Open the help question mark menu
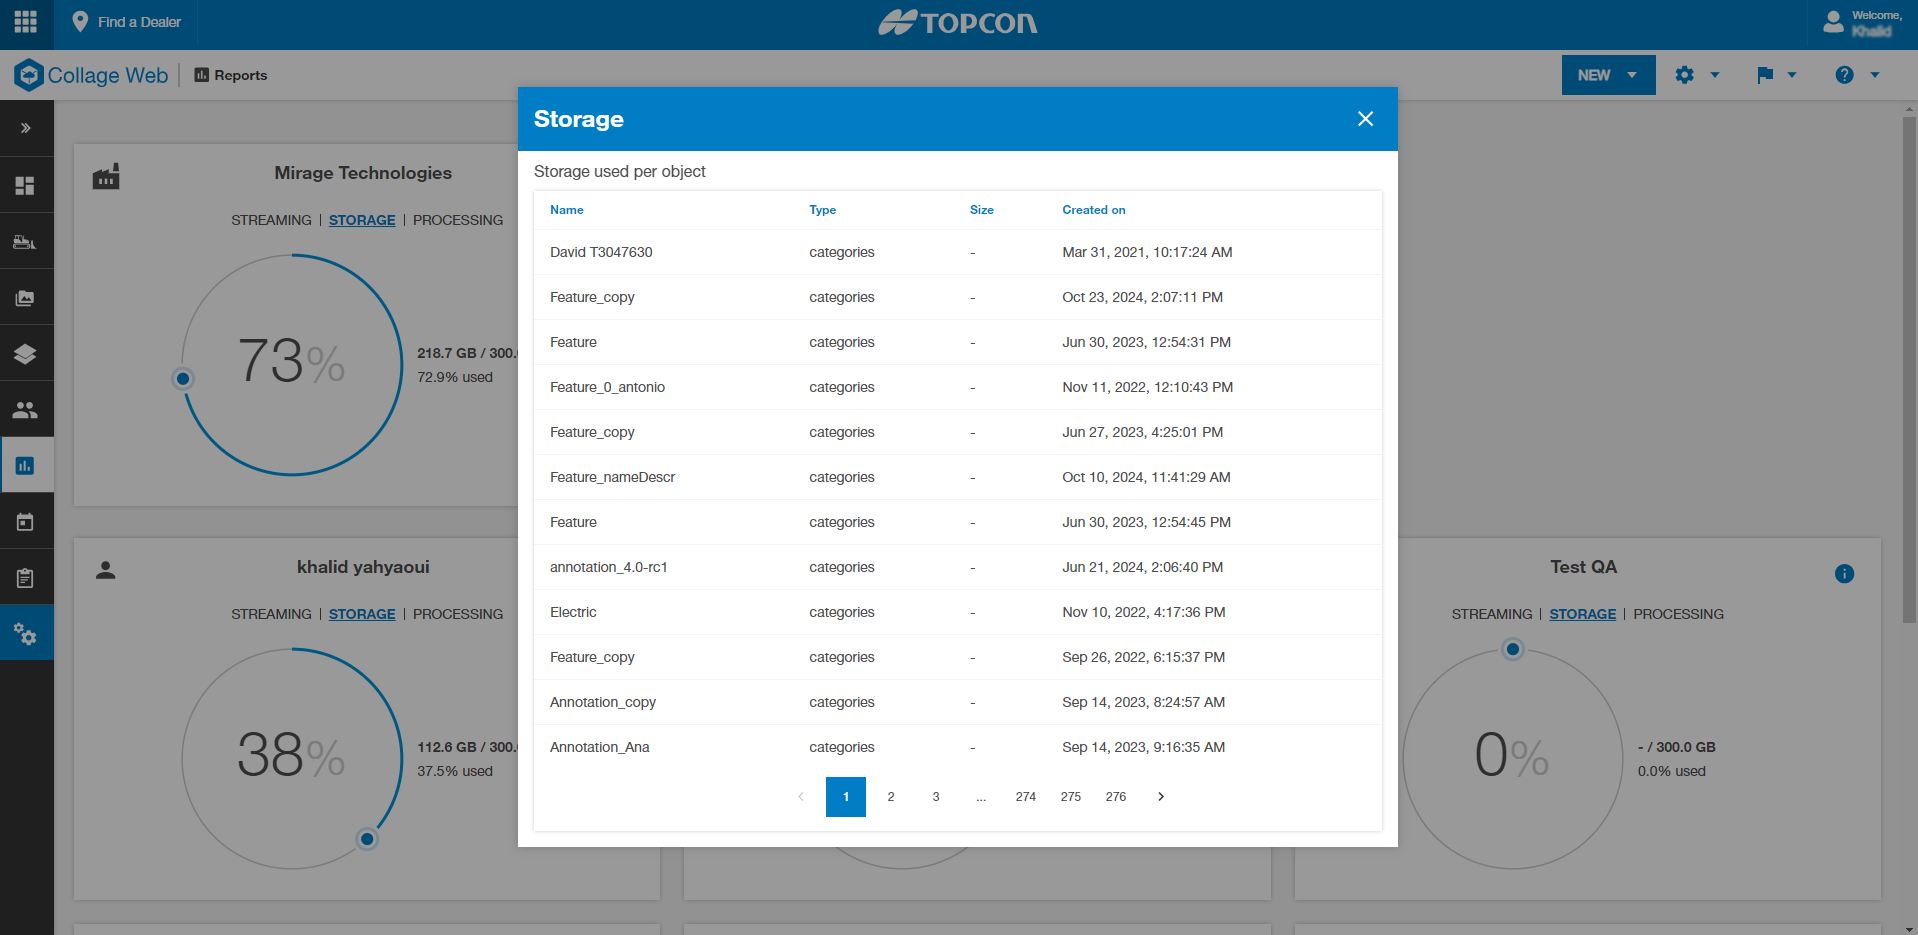Viewport: 1918px width, 935px height. coord(1857,75)
